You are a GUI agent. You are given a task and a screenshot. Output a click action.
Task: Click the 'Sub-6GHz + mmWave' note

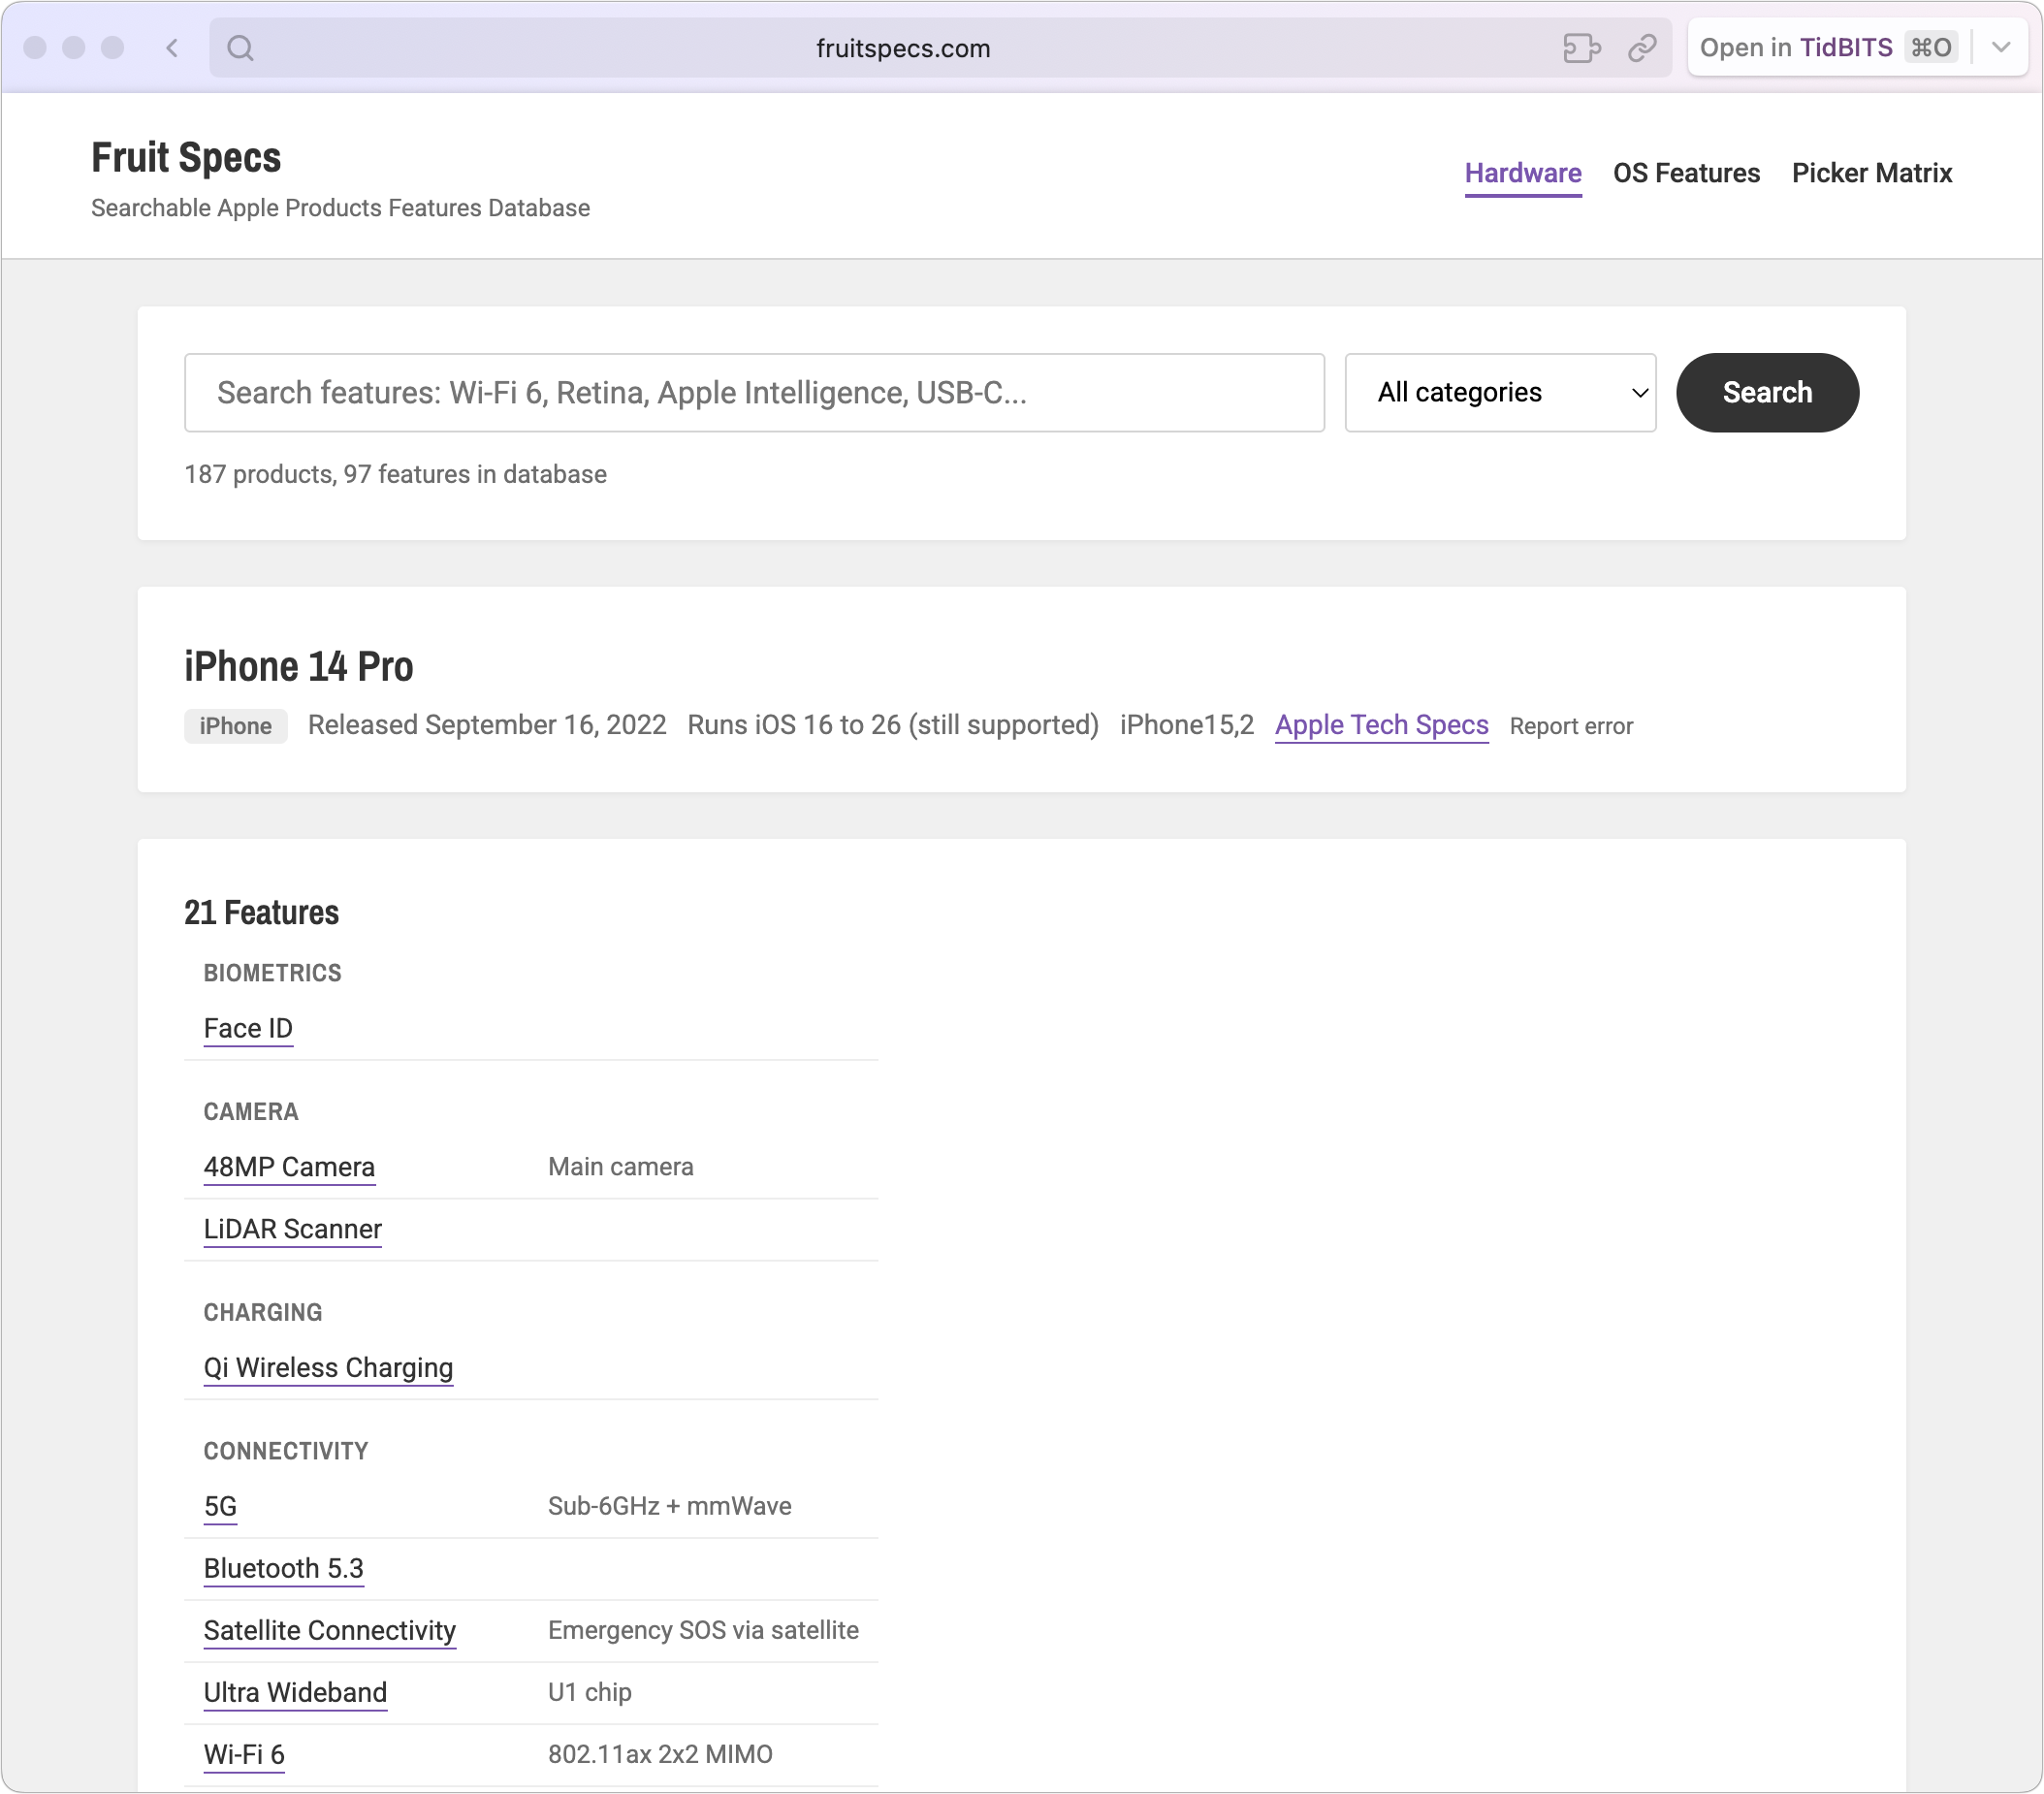pos(670,1507)
